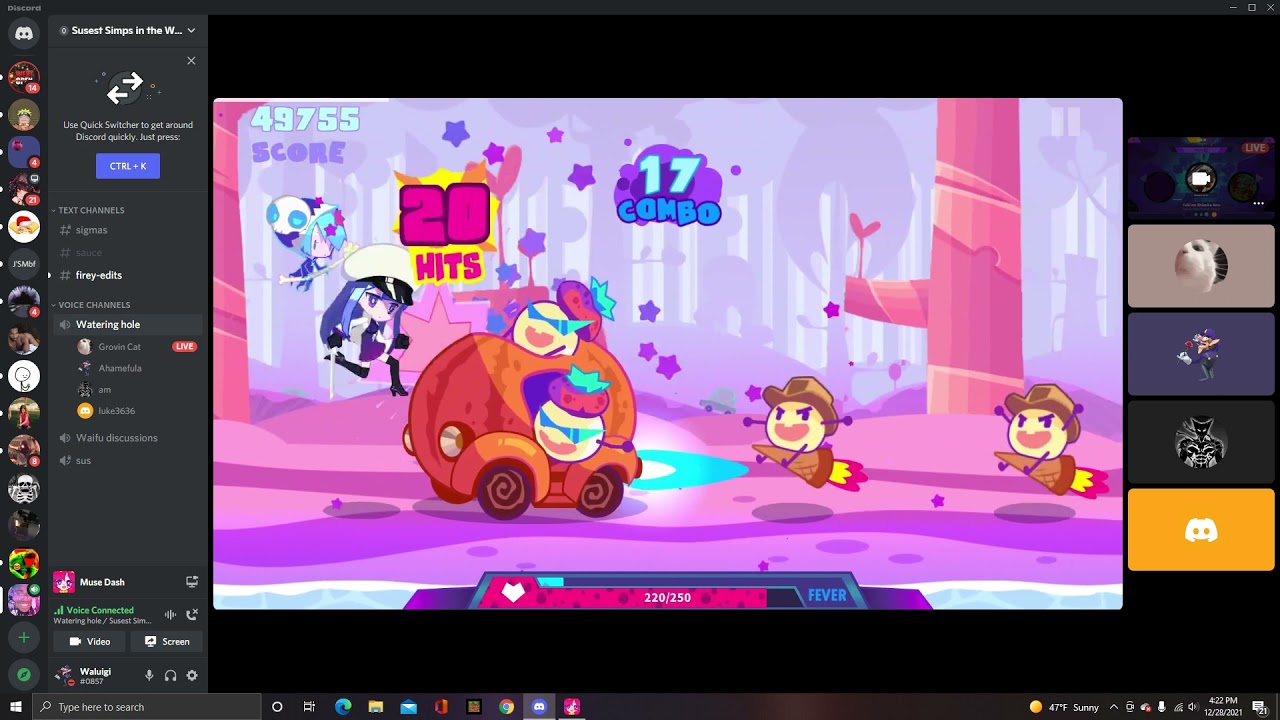Open the volume tray icon
This screenshot has width=1280, height=720.
[1193, 707]
